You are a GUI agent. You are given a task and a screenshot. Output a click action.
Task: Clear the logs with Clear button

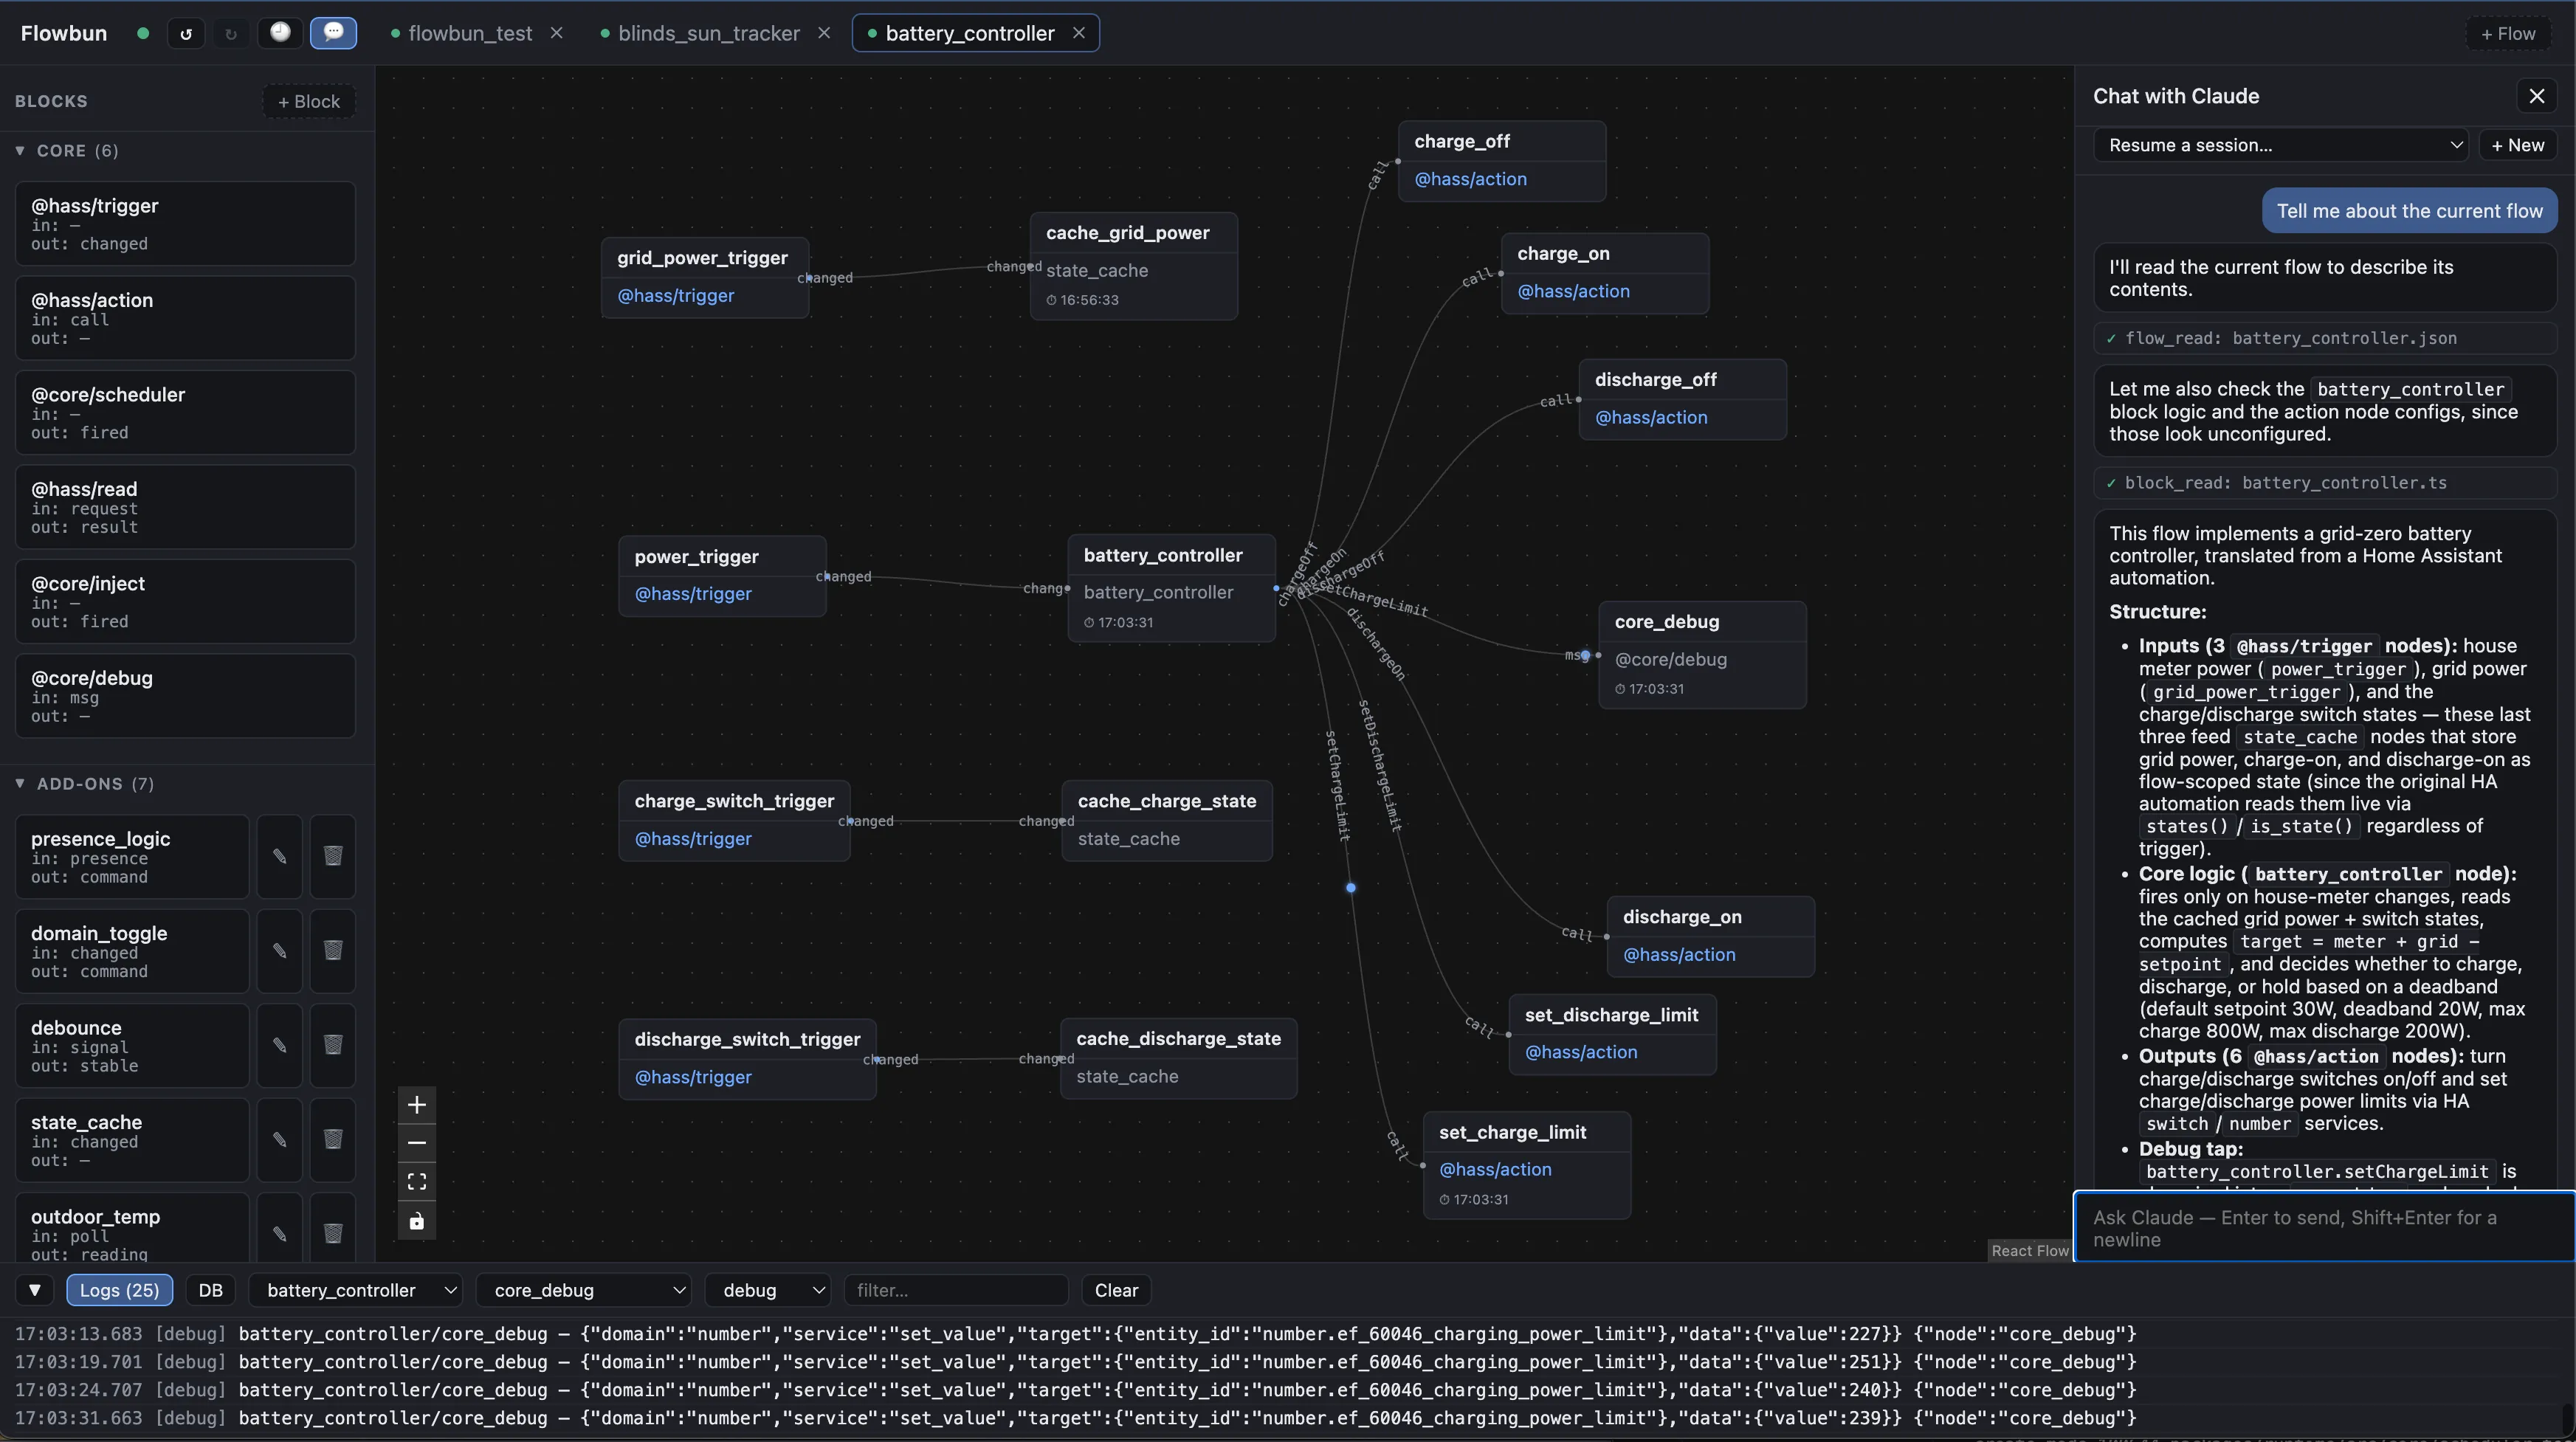point(1116,1290)
